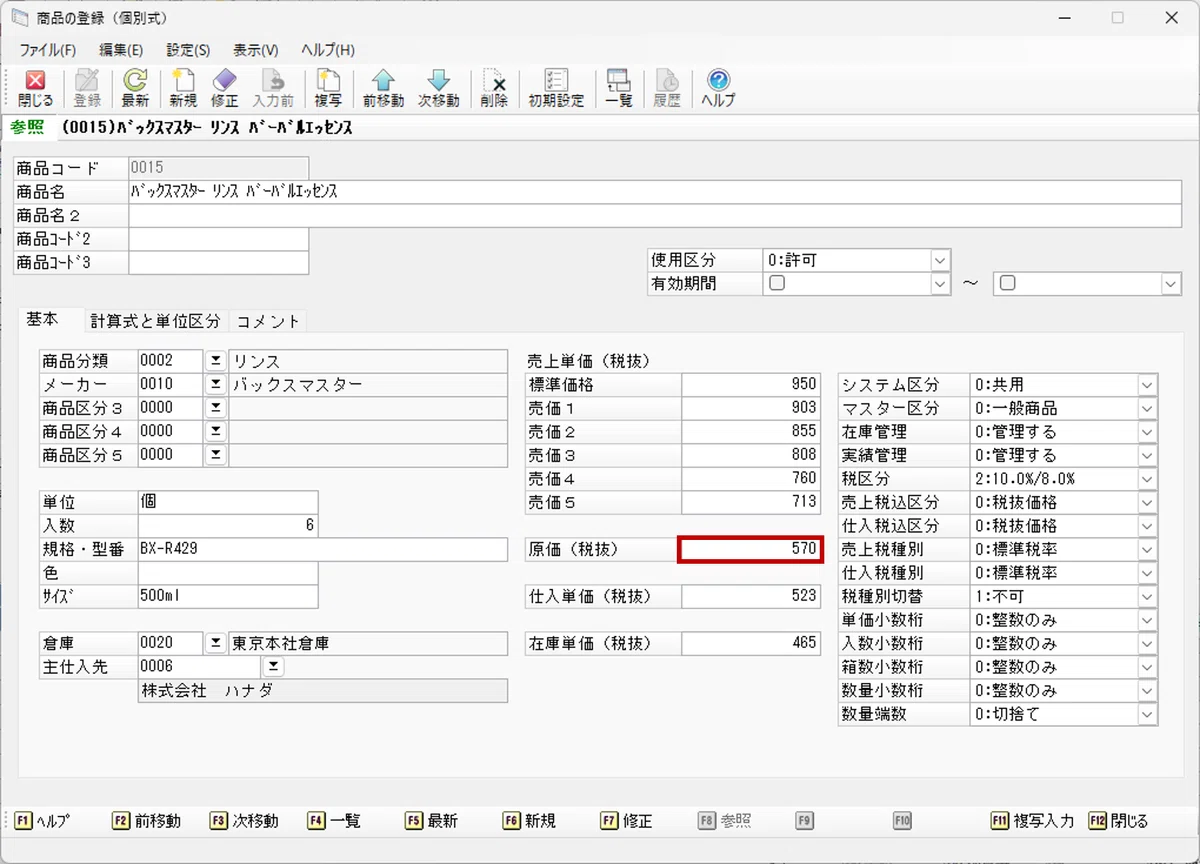Image resolution: width=1200 pixels, height=864 pixels.
Task: Click the 規格・型番 field with BX-R429
Action: click(x=323, y=549)
